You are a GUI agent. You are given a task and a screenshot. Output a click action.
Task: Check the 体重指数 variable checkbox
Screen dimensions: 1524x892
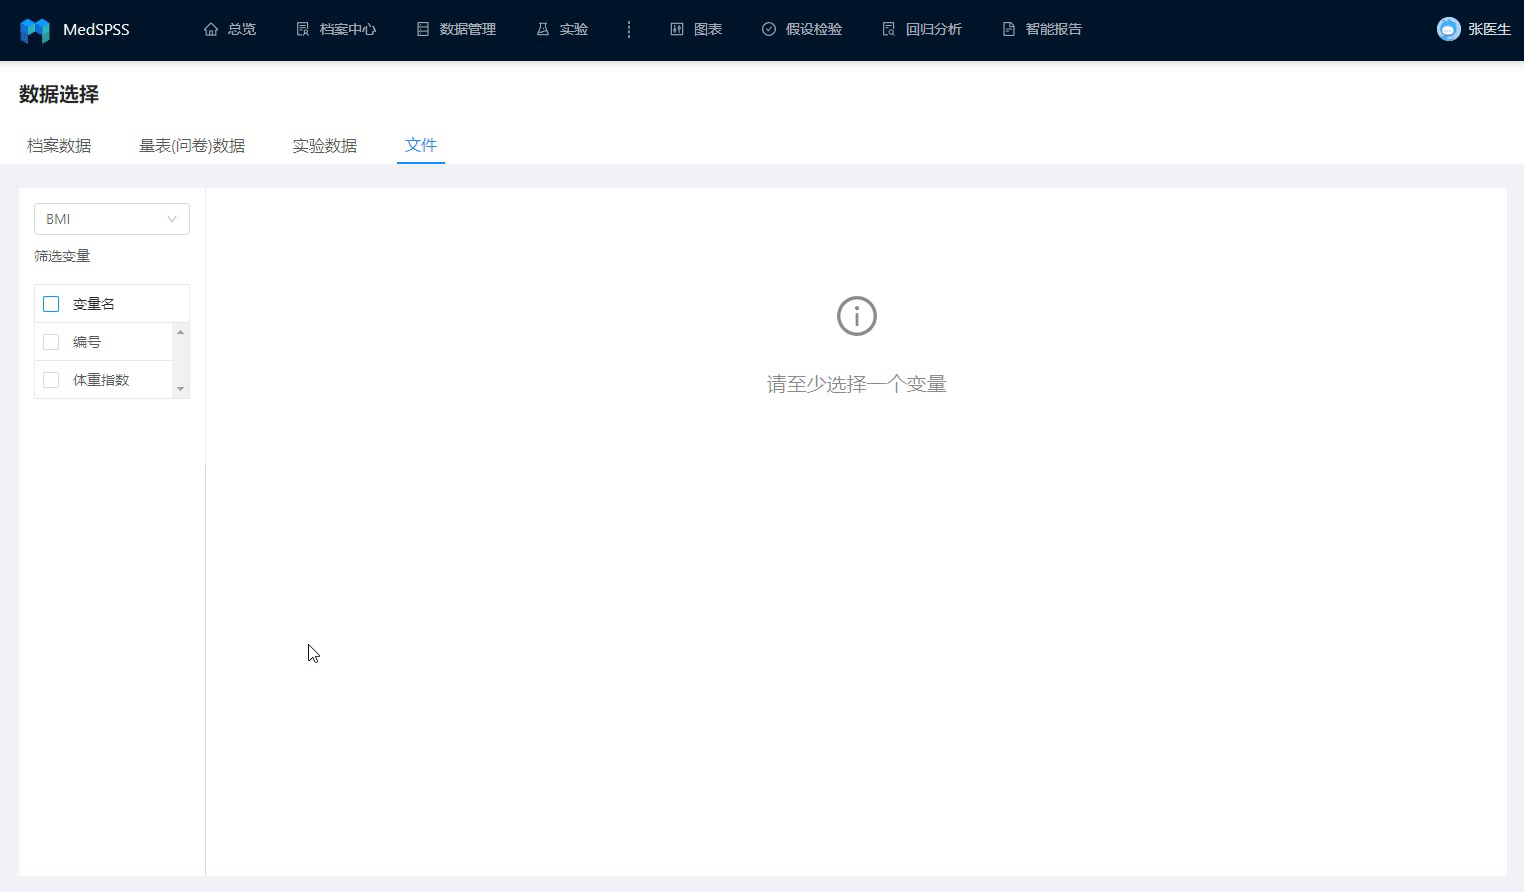(51, 380)
